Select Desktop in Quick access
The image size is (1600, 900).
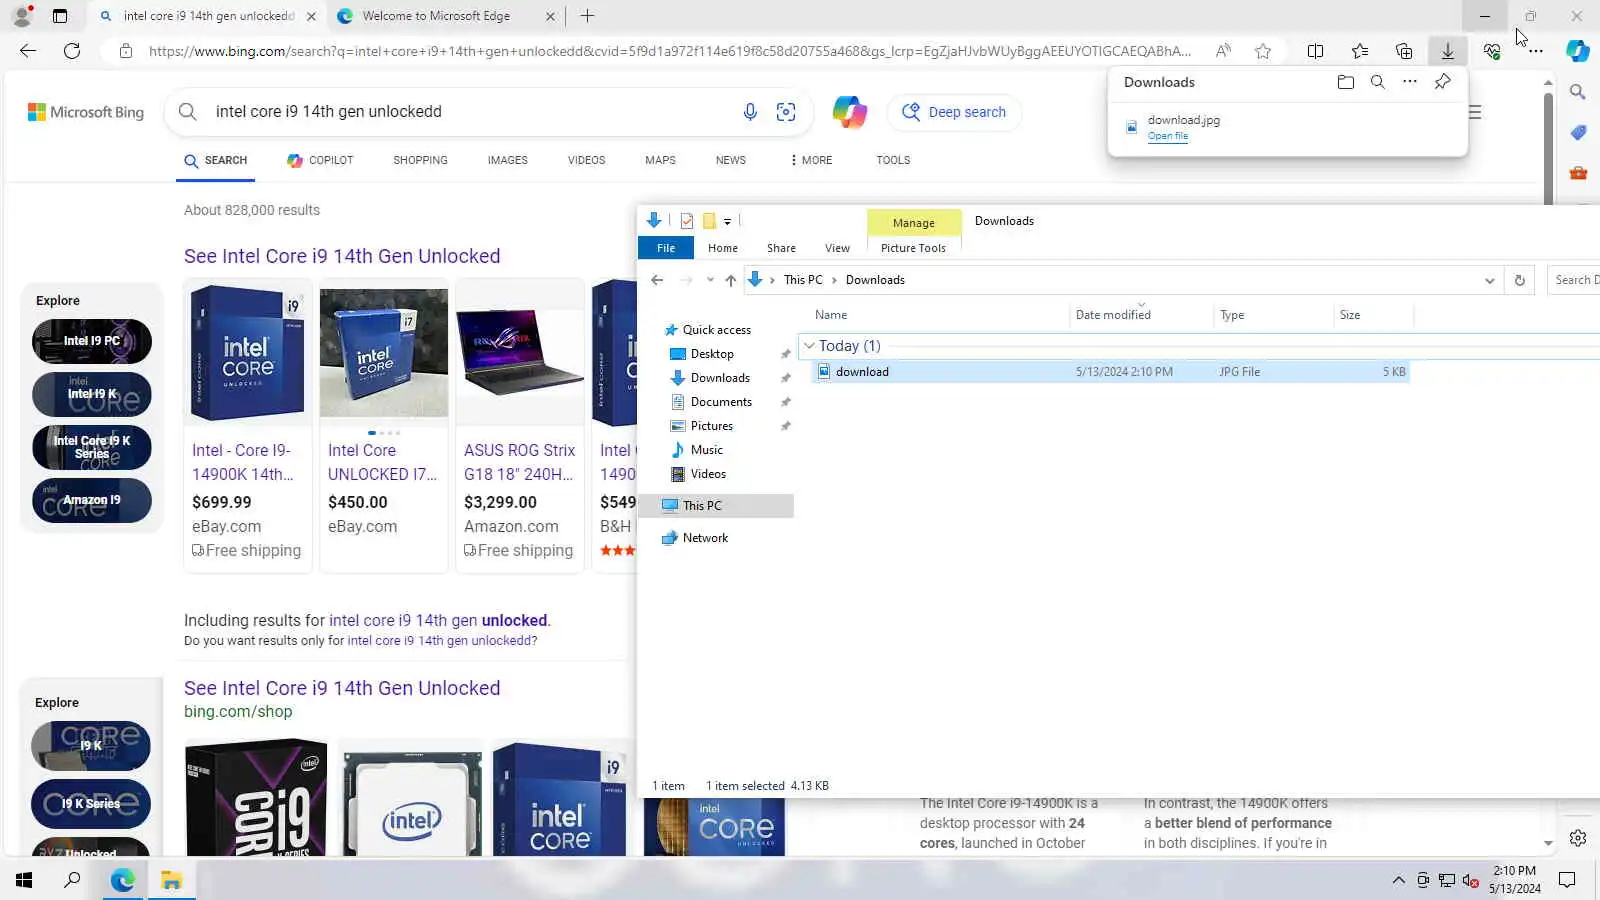tap(712, 354)
